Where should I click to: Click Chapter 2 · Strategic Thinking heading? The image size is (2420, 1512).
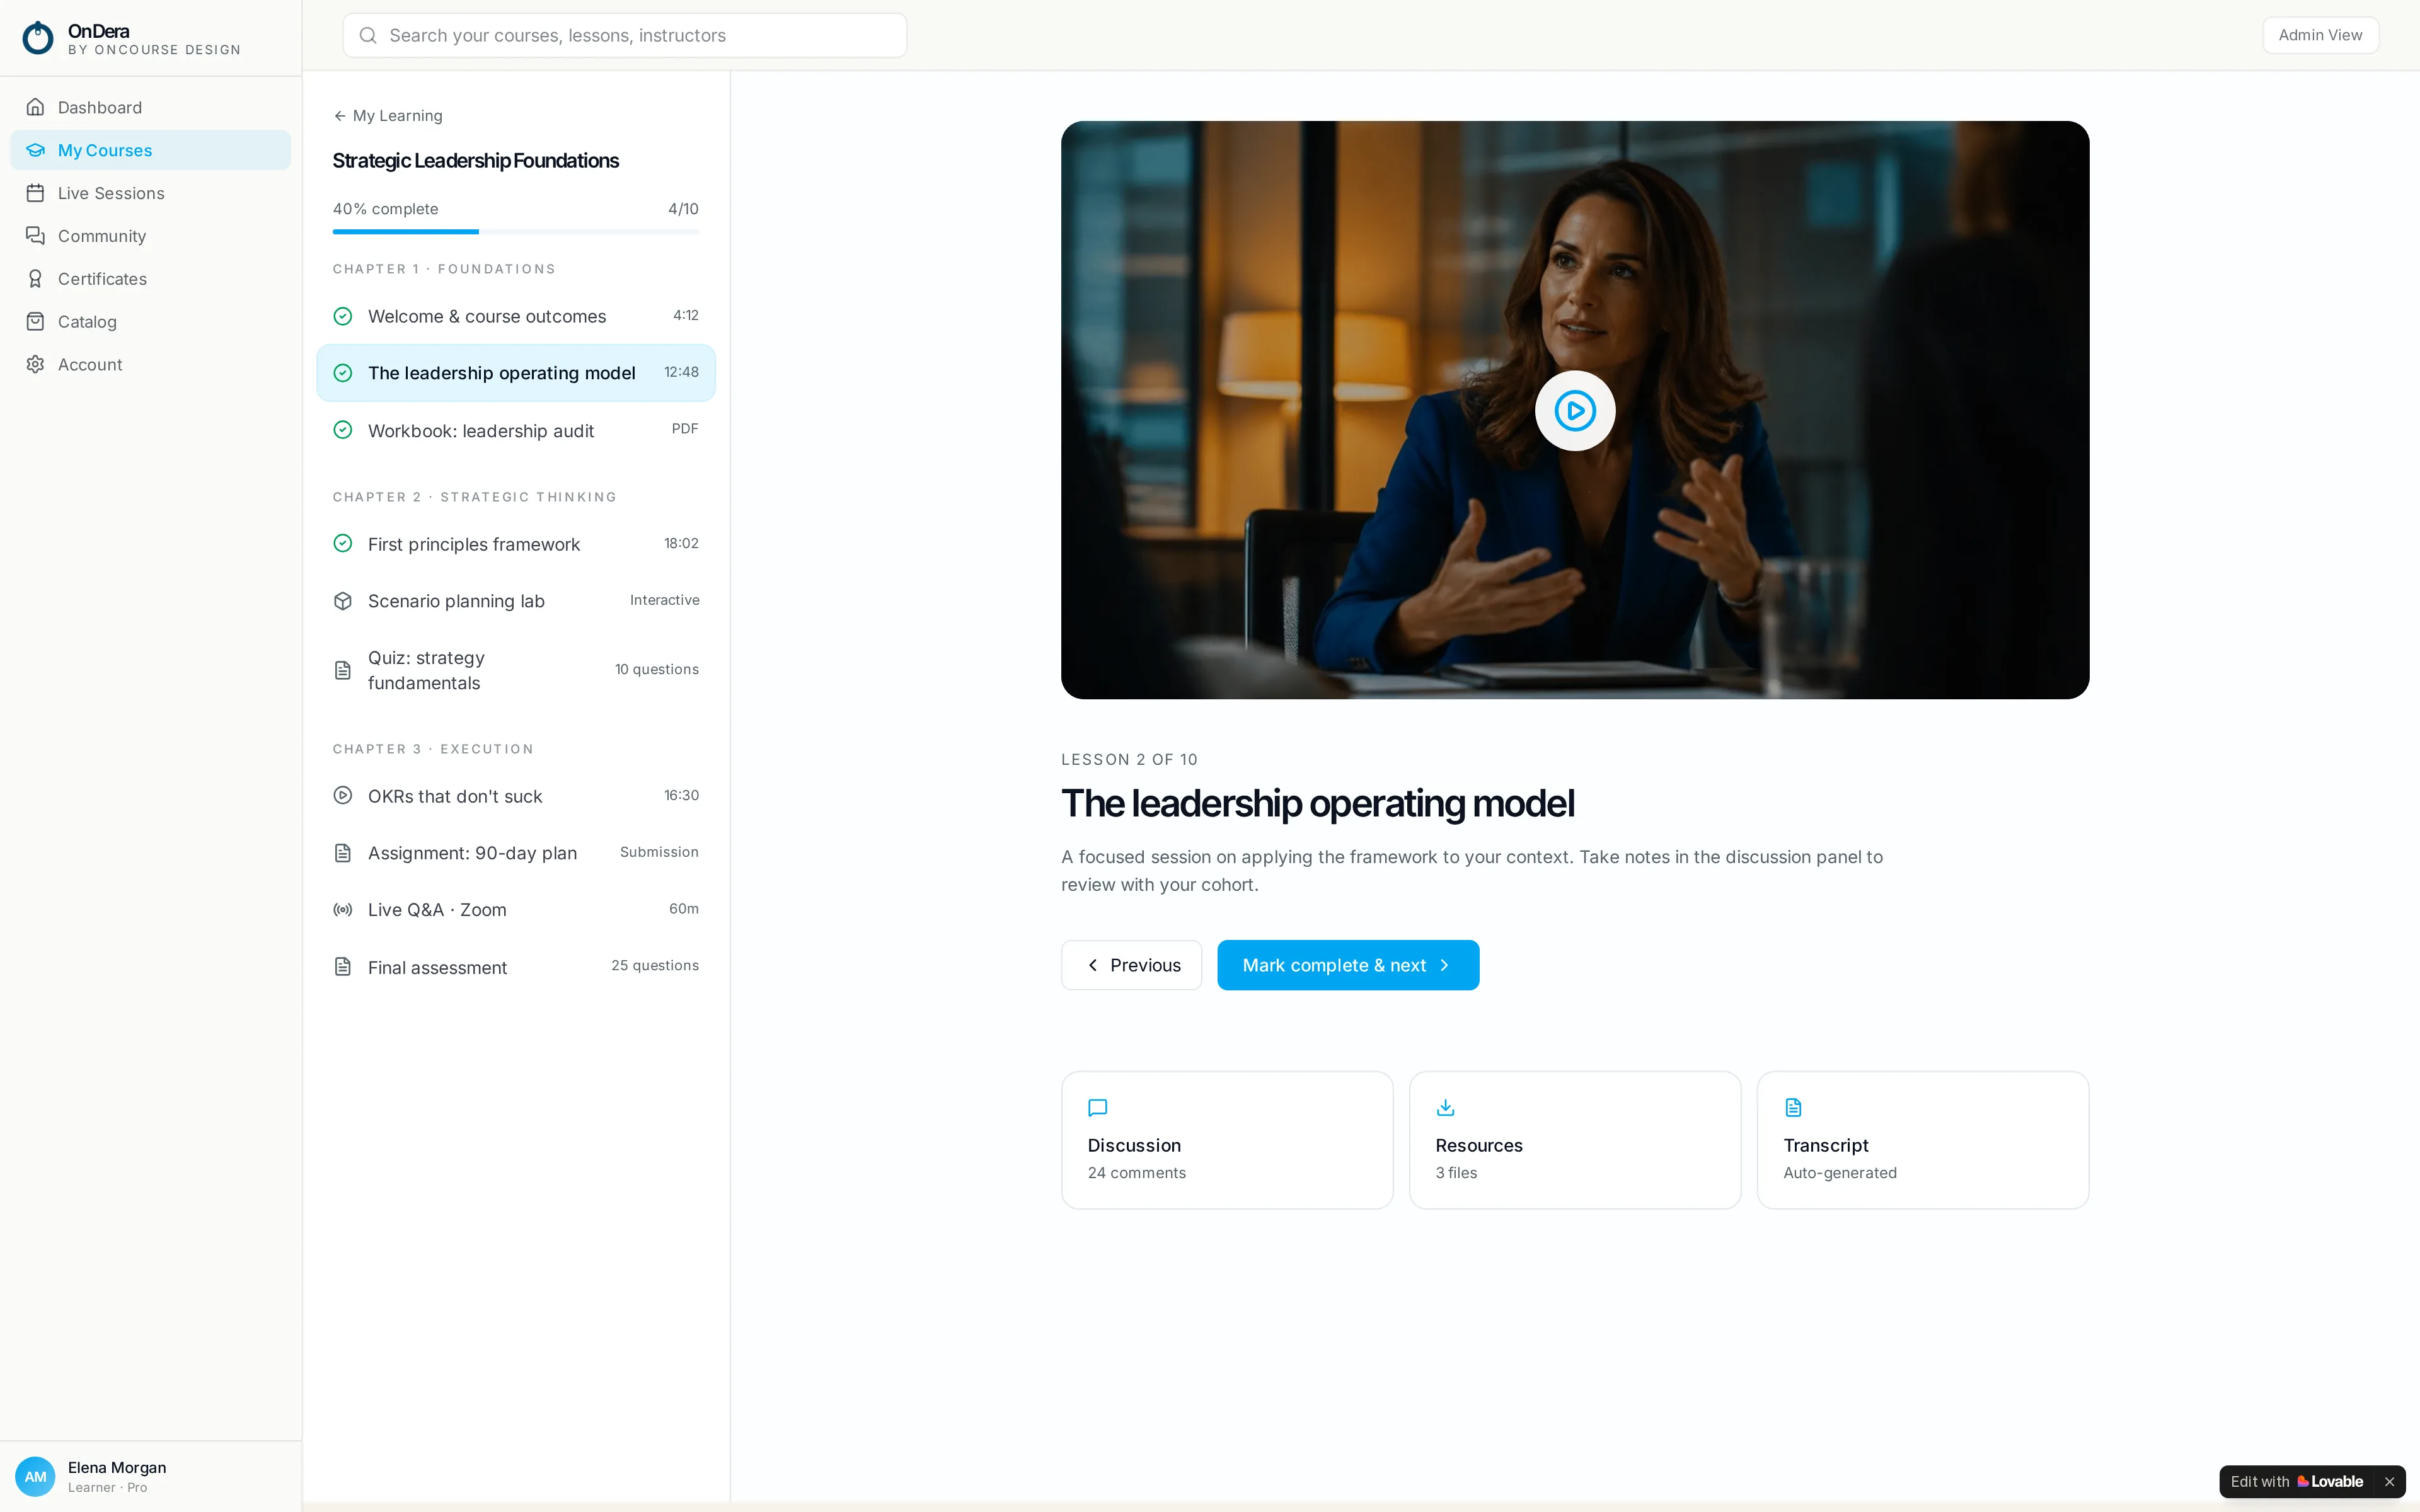[x=475, y=497]
